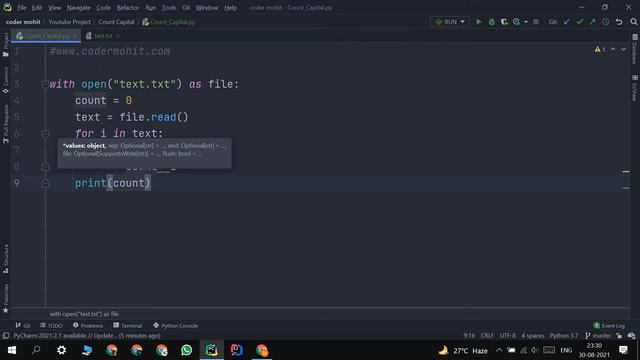This screenshot has height=360, width=640.
Task: Open the Edit menu
Action: pos(37,7)
